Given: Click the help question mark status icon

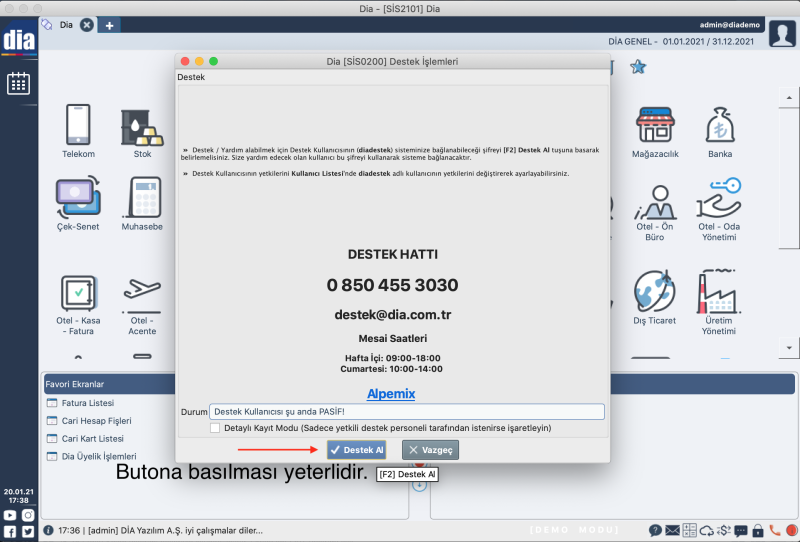Looking at the screenshot, I should click(655, 530).
